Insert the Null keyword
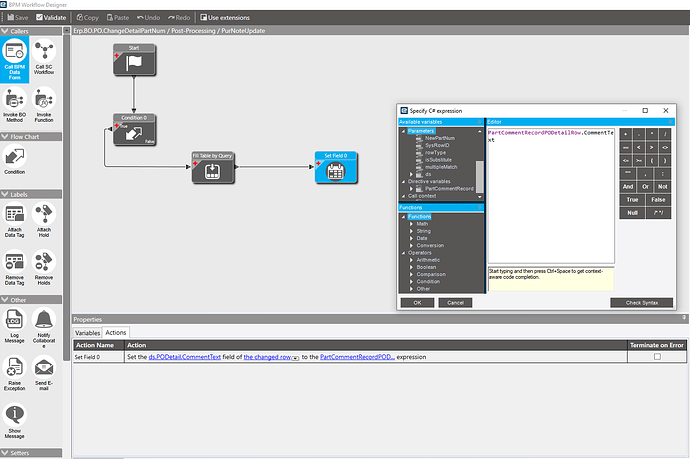 pos(632,213)
